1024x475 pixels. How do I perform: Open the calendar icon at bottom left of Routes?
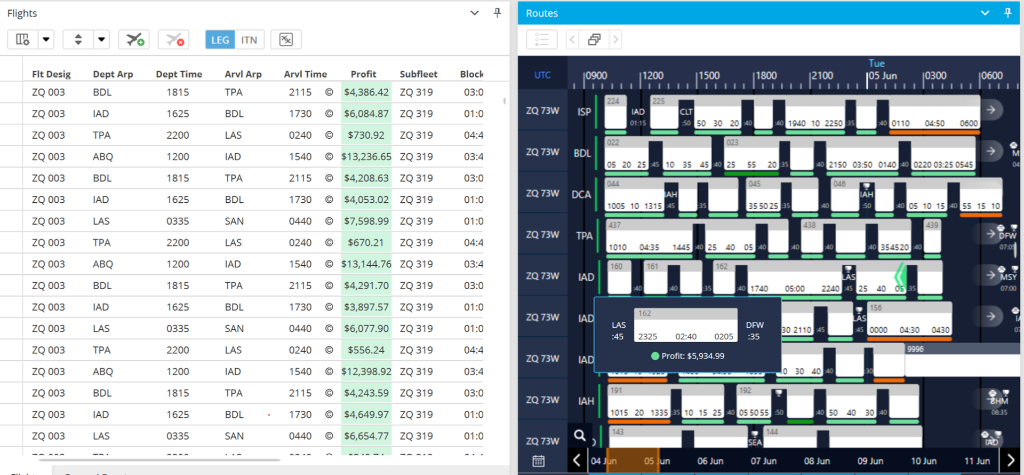tap(539, 461)
